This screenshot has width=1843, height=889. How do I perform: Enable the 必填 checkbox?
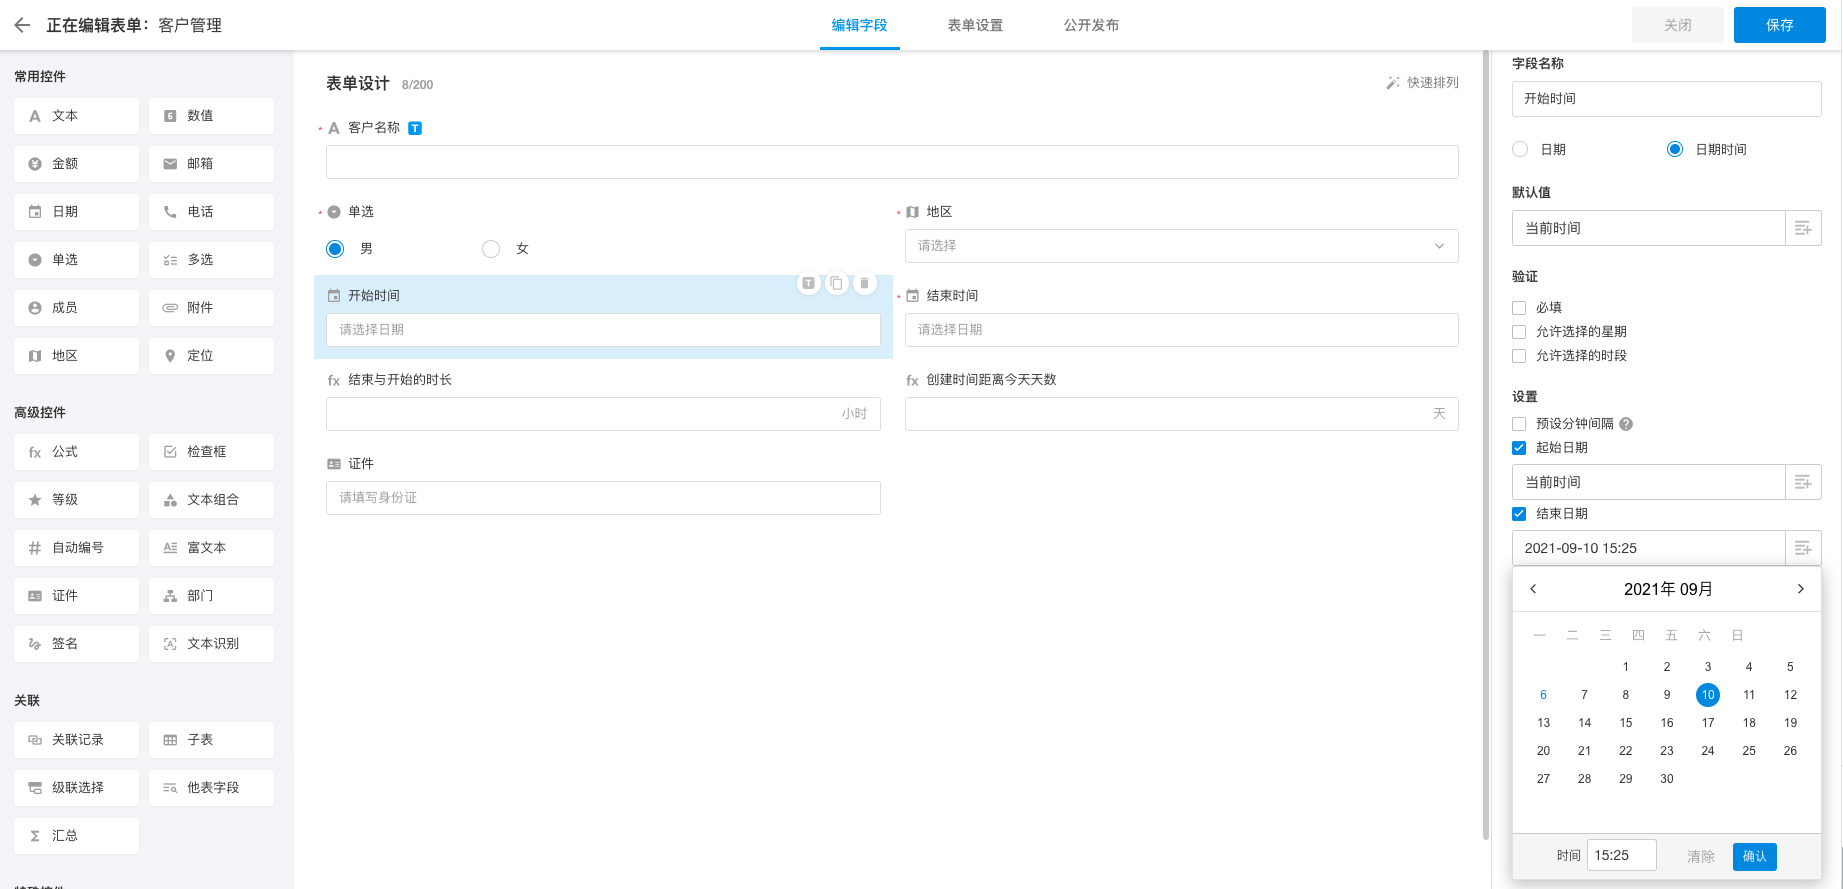point(1519,308)
